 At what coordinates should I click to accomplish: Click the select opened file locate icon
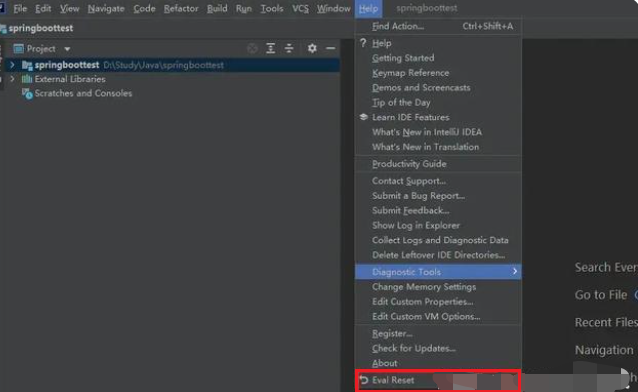(252, 48)
